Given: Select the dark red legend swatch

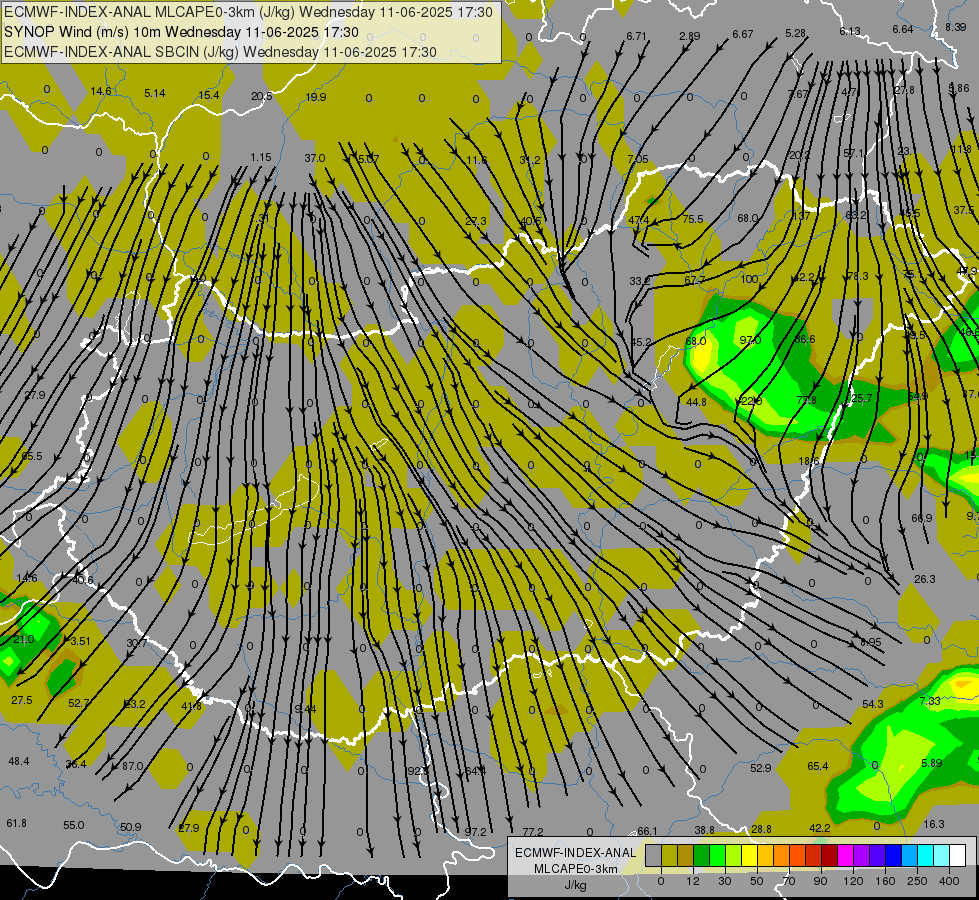Looking at the screenshot, I should [x=830, y=855].
